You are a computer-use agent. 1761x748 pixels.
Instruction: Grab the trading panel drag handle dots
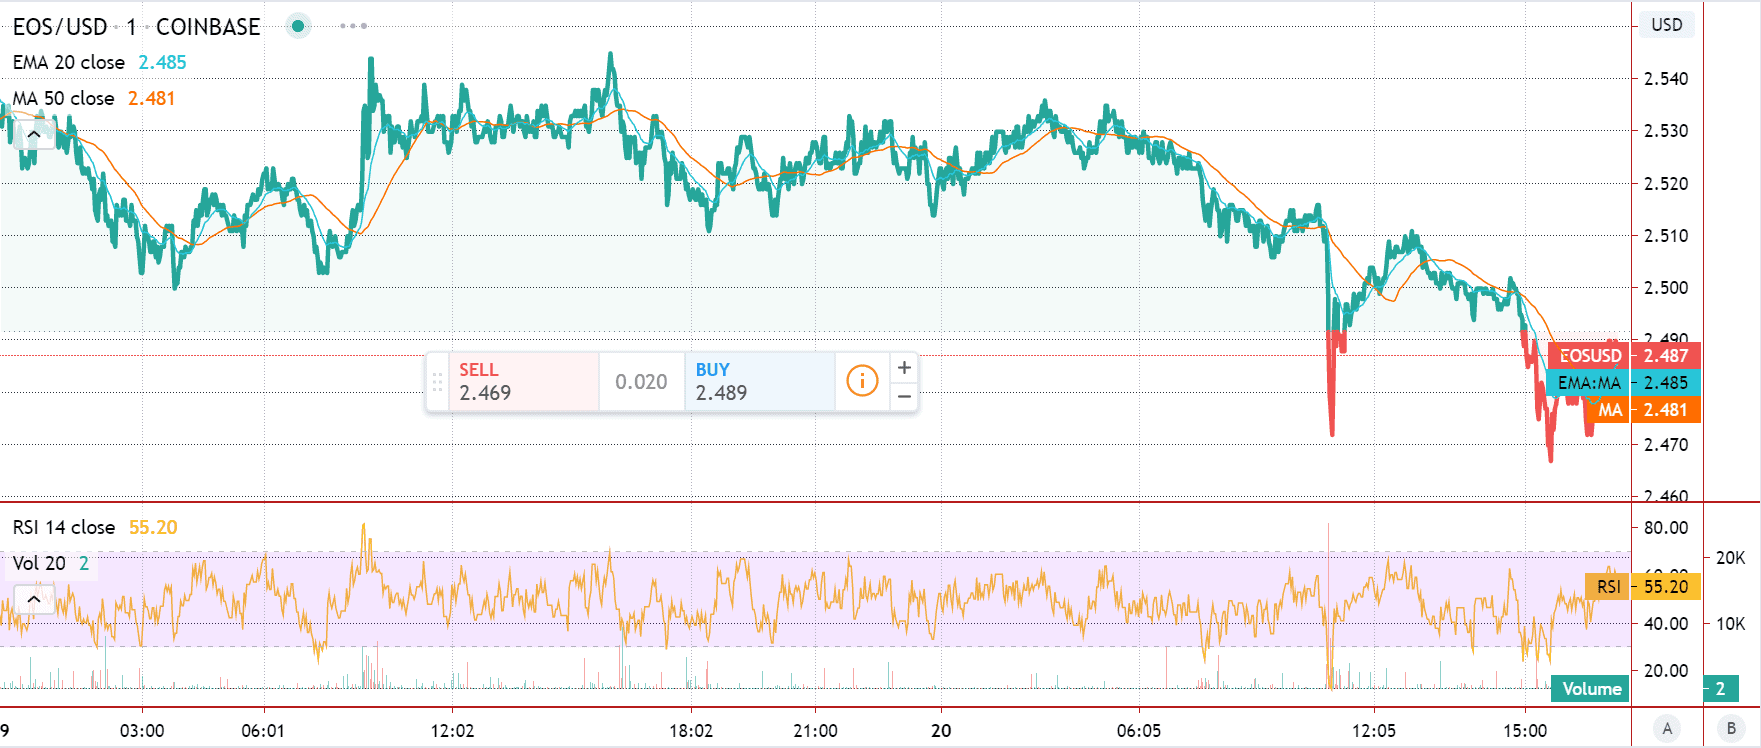click(x=437, y=382)
